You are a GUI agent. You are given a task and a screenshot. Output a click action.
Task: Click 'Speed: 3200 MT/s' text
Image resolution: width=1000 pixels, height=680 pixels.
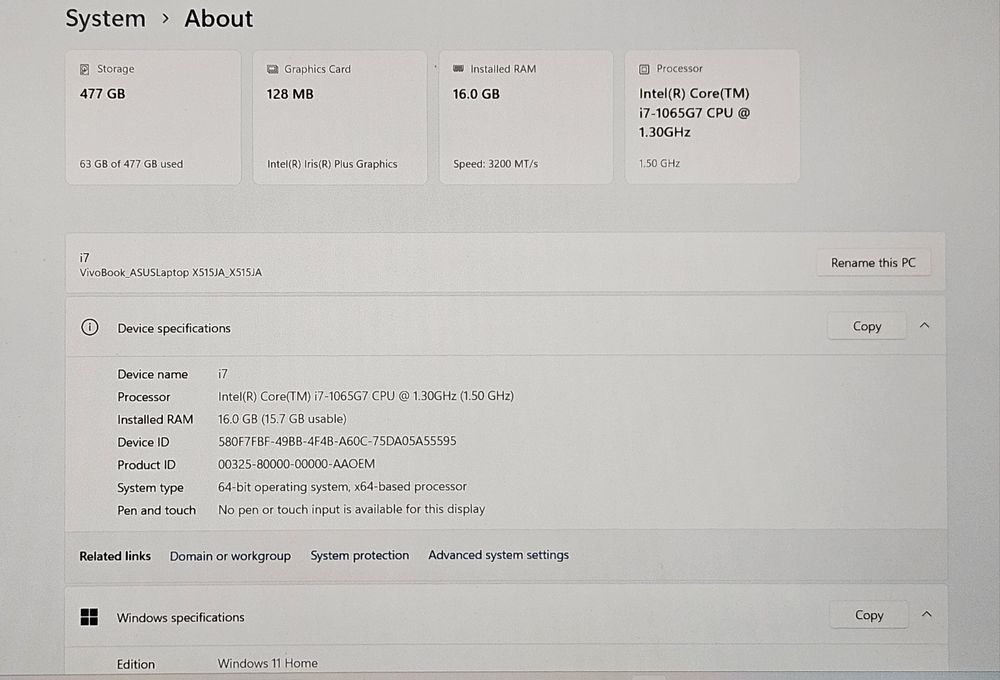click(x=496, y=164)
